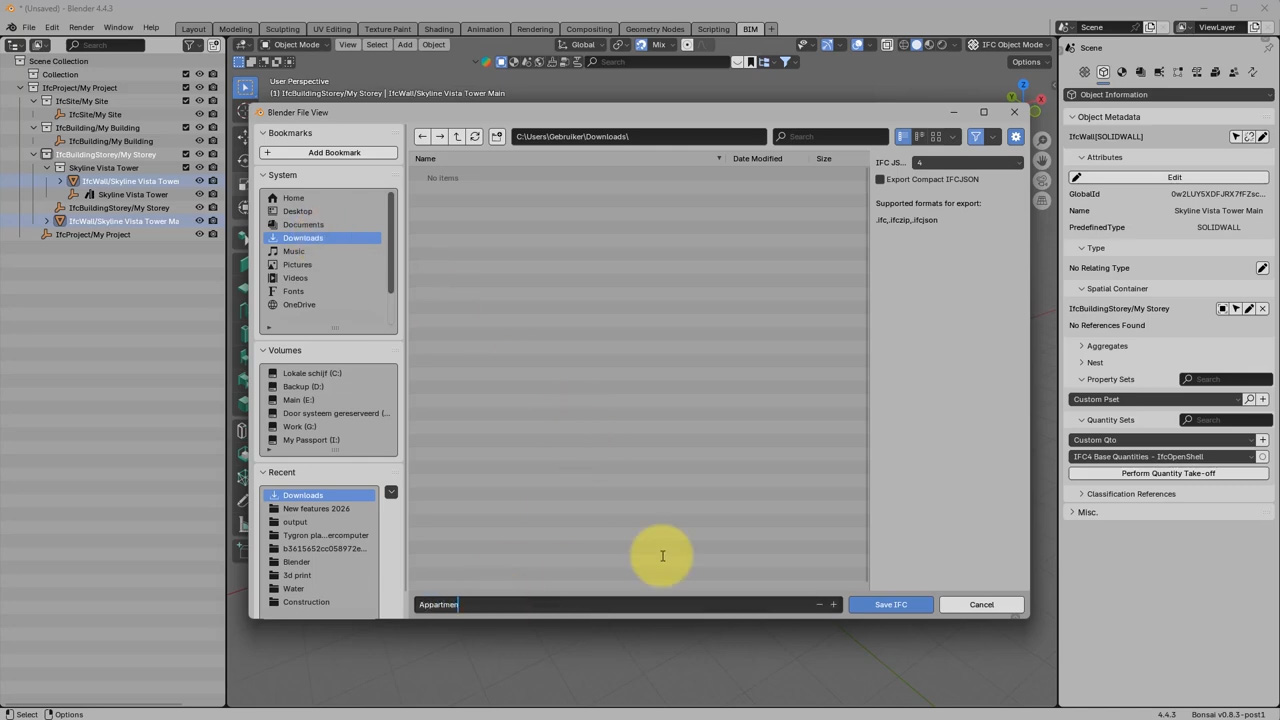Viewport: 1280px width, 720px height.
Task: Click the refresh file list icon
Action: (x=475, y=137)
